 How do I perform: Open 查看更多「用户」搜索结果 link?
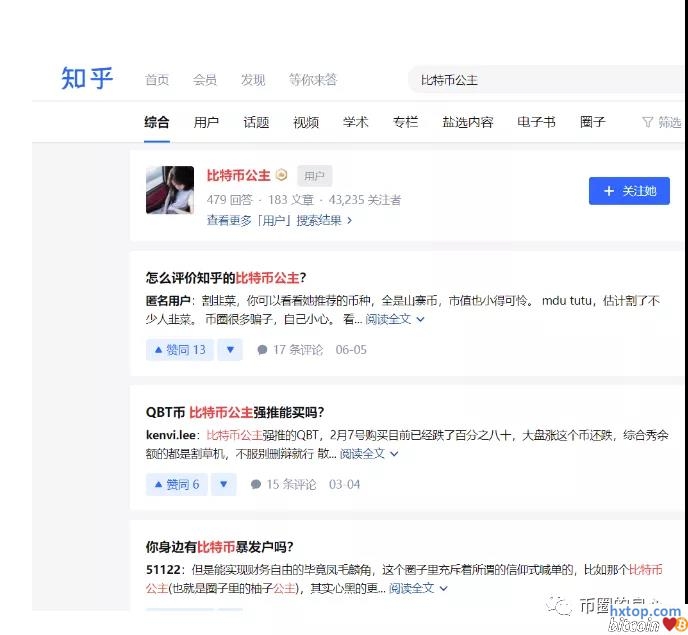coord(279,220)
